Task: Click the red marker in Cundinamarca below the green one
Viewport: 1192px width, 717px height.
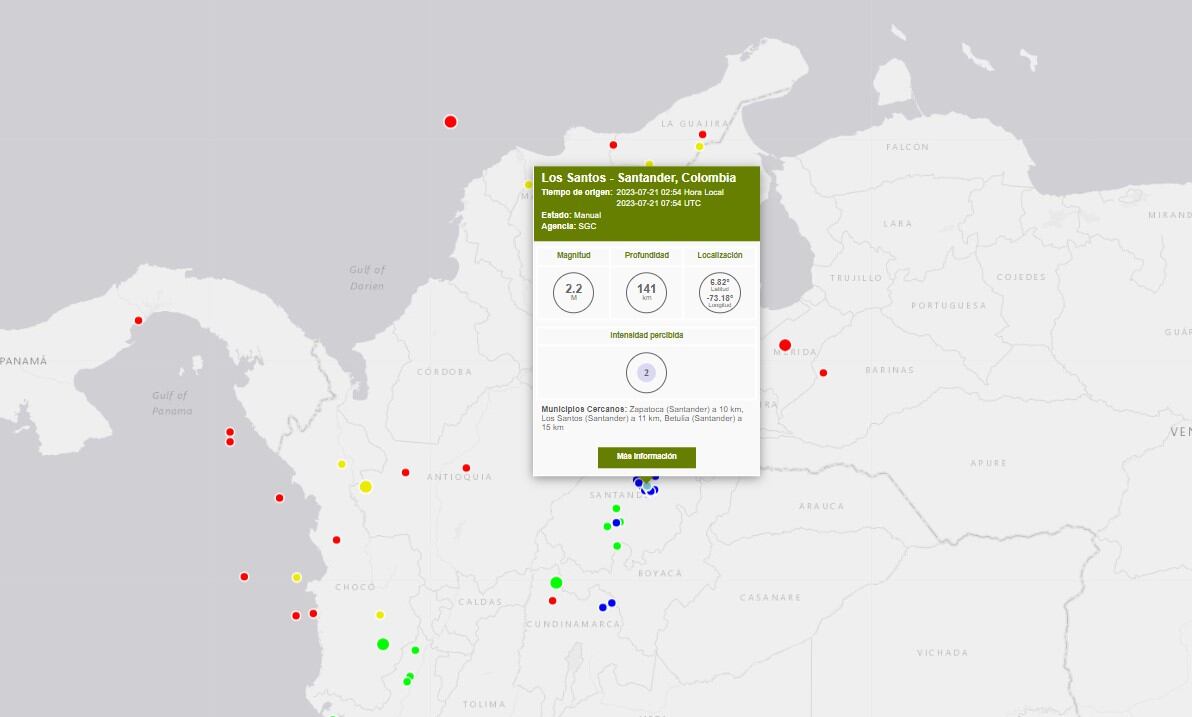Action: coord(552,601)
